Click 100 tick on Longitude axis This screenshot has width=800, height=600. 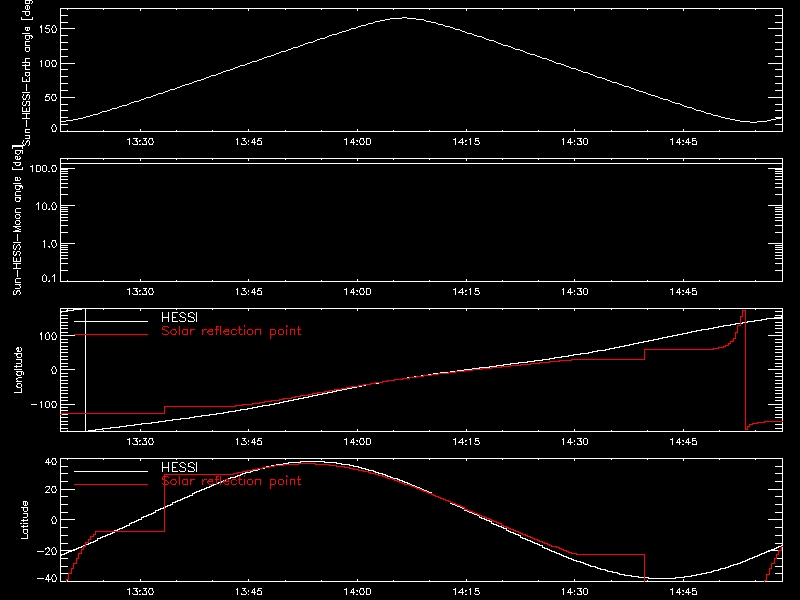tap(49, 336)
